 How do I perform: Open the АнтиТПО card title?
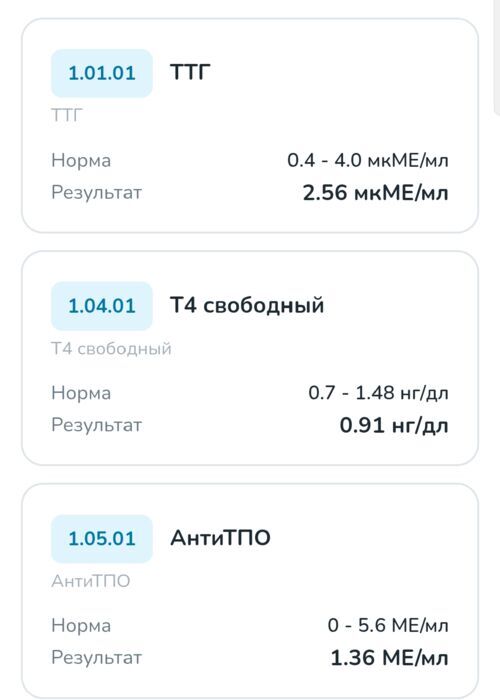coord(221,538)
